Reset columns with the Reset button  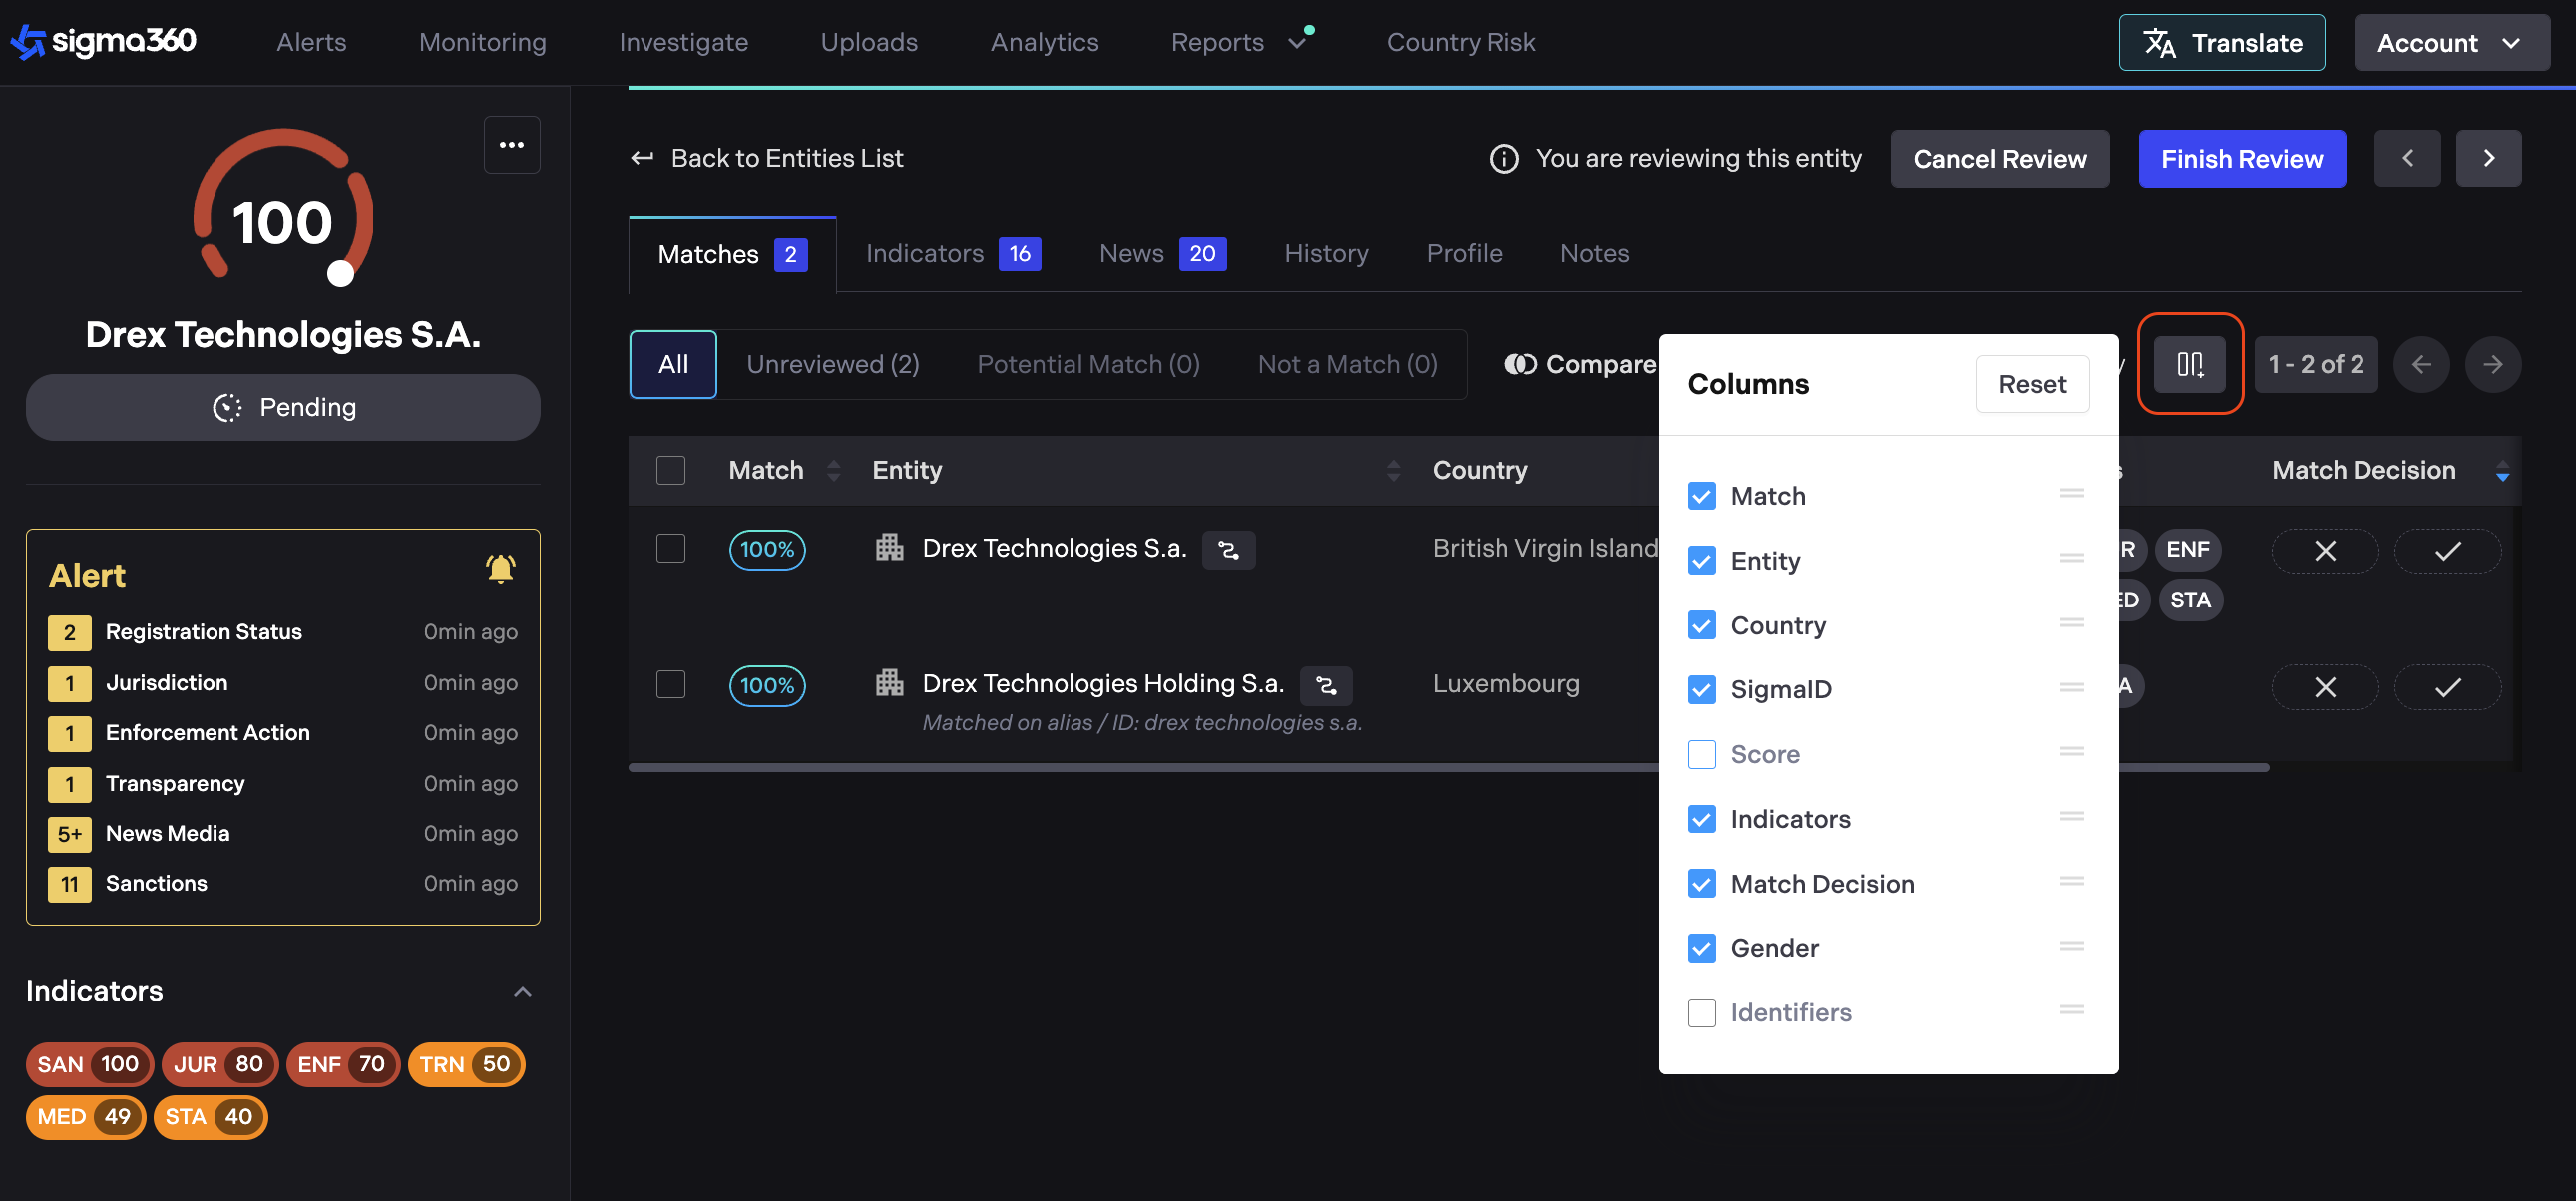[x=2031, y=384]
